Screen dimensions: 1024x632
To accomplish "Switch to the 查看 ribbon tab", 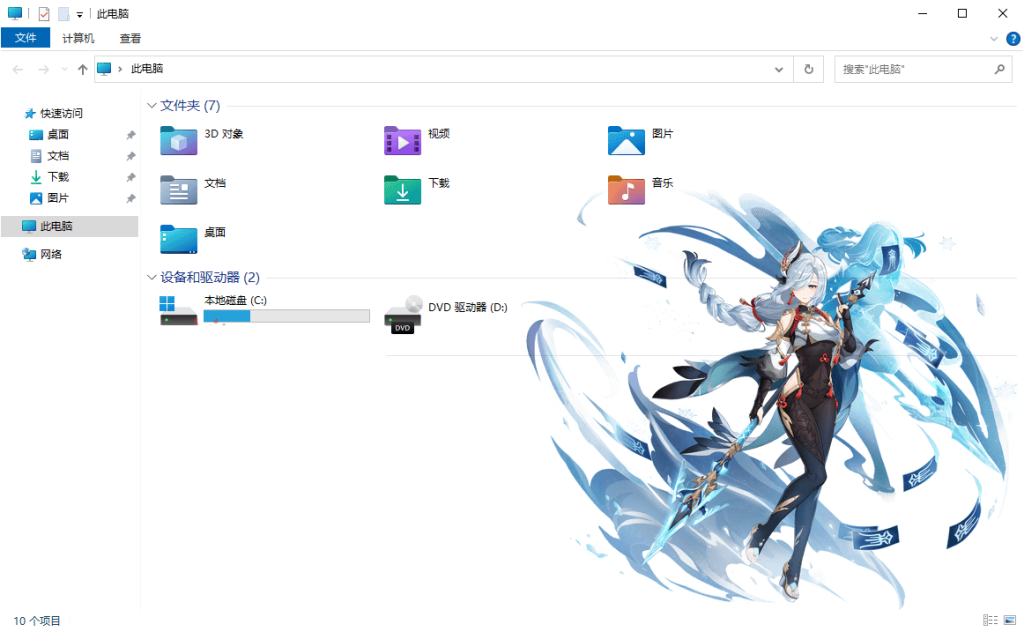I will click(131, 38).
